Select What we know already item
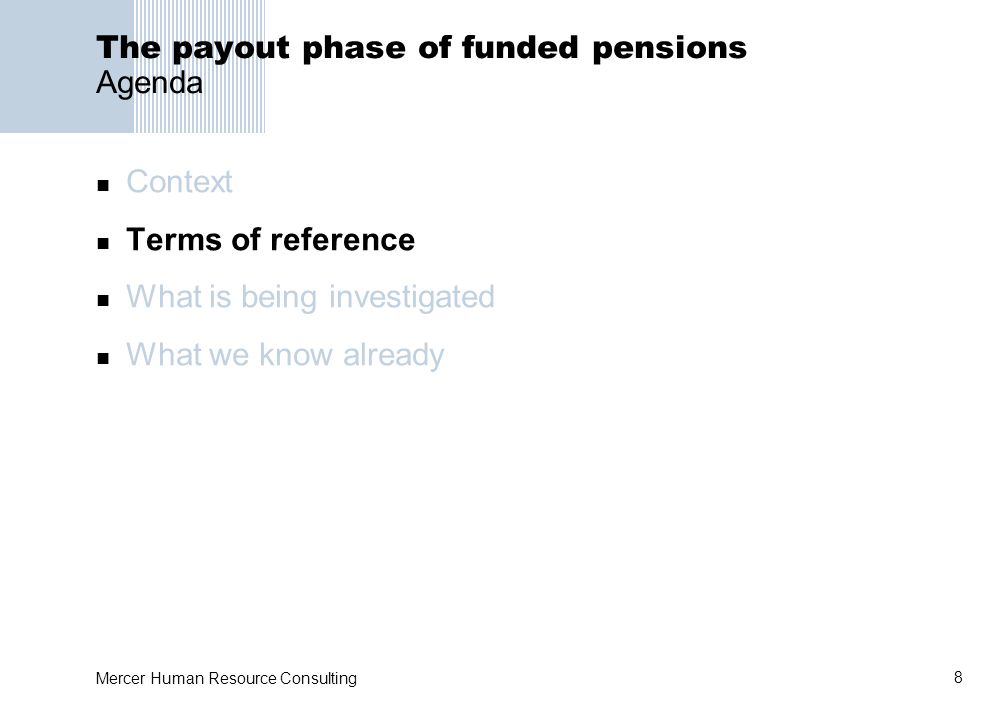This screenshot has width=1008, height=720. (x=285, y=355)
